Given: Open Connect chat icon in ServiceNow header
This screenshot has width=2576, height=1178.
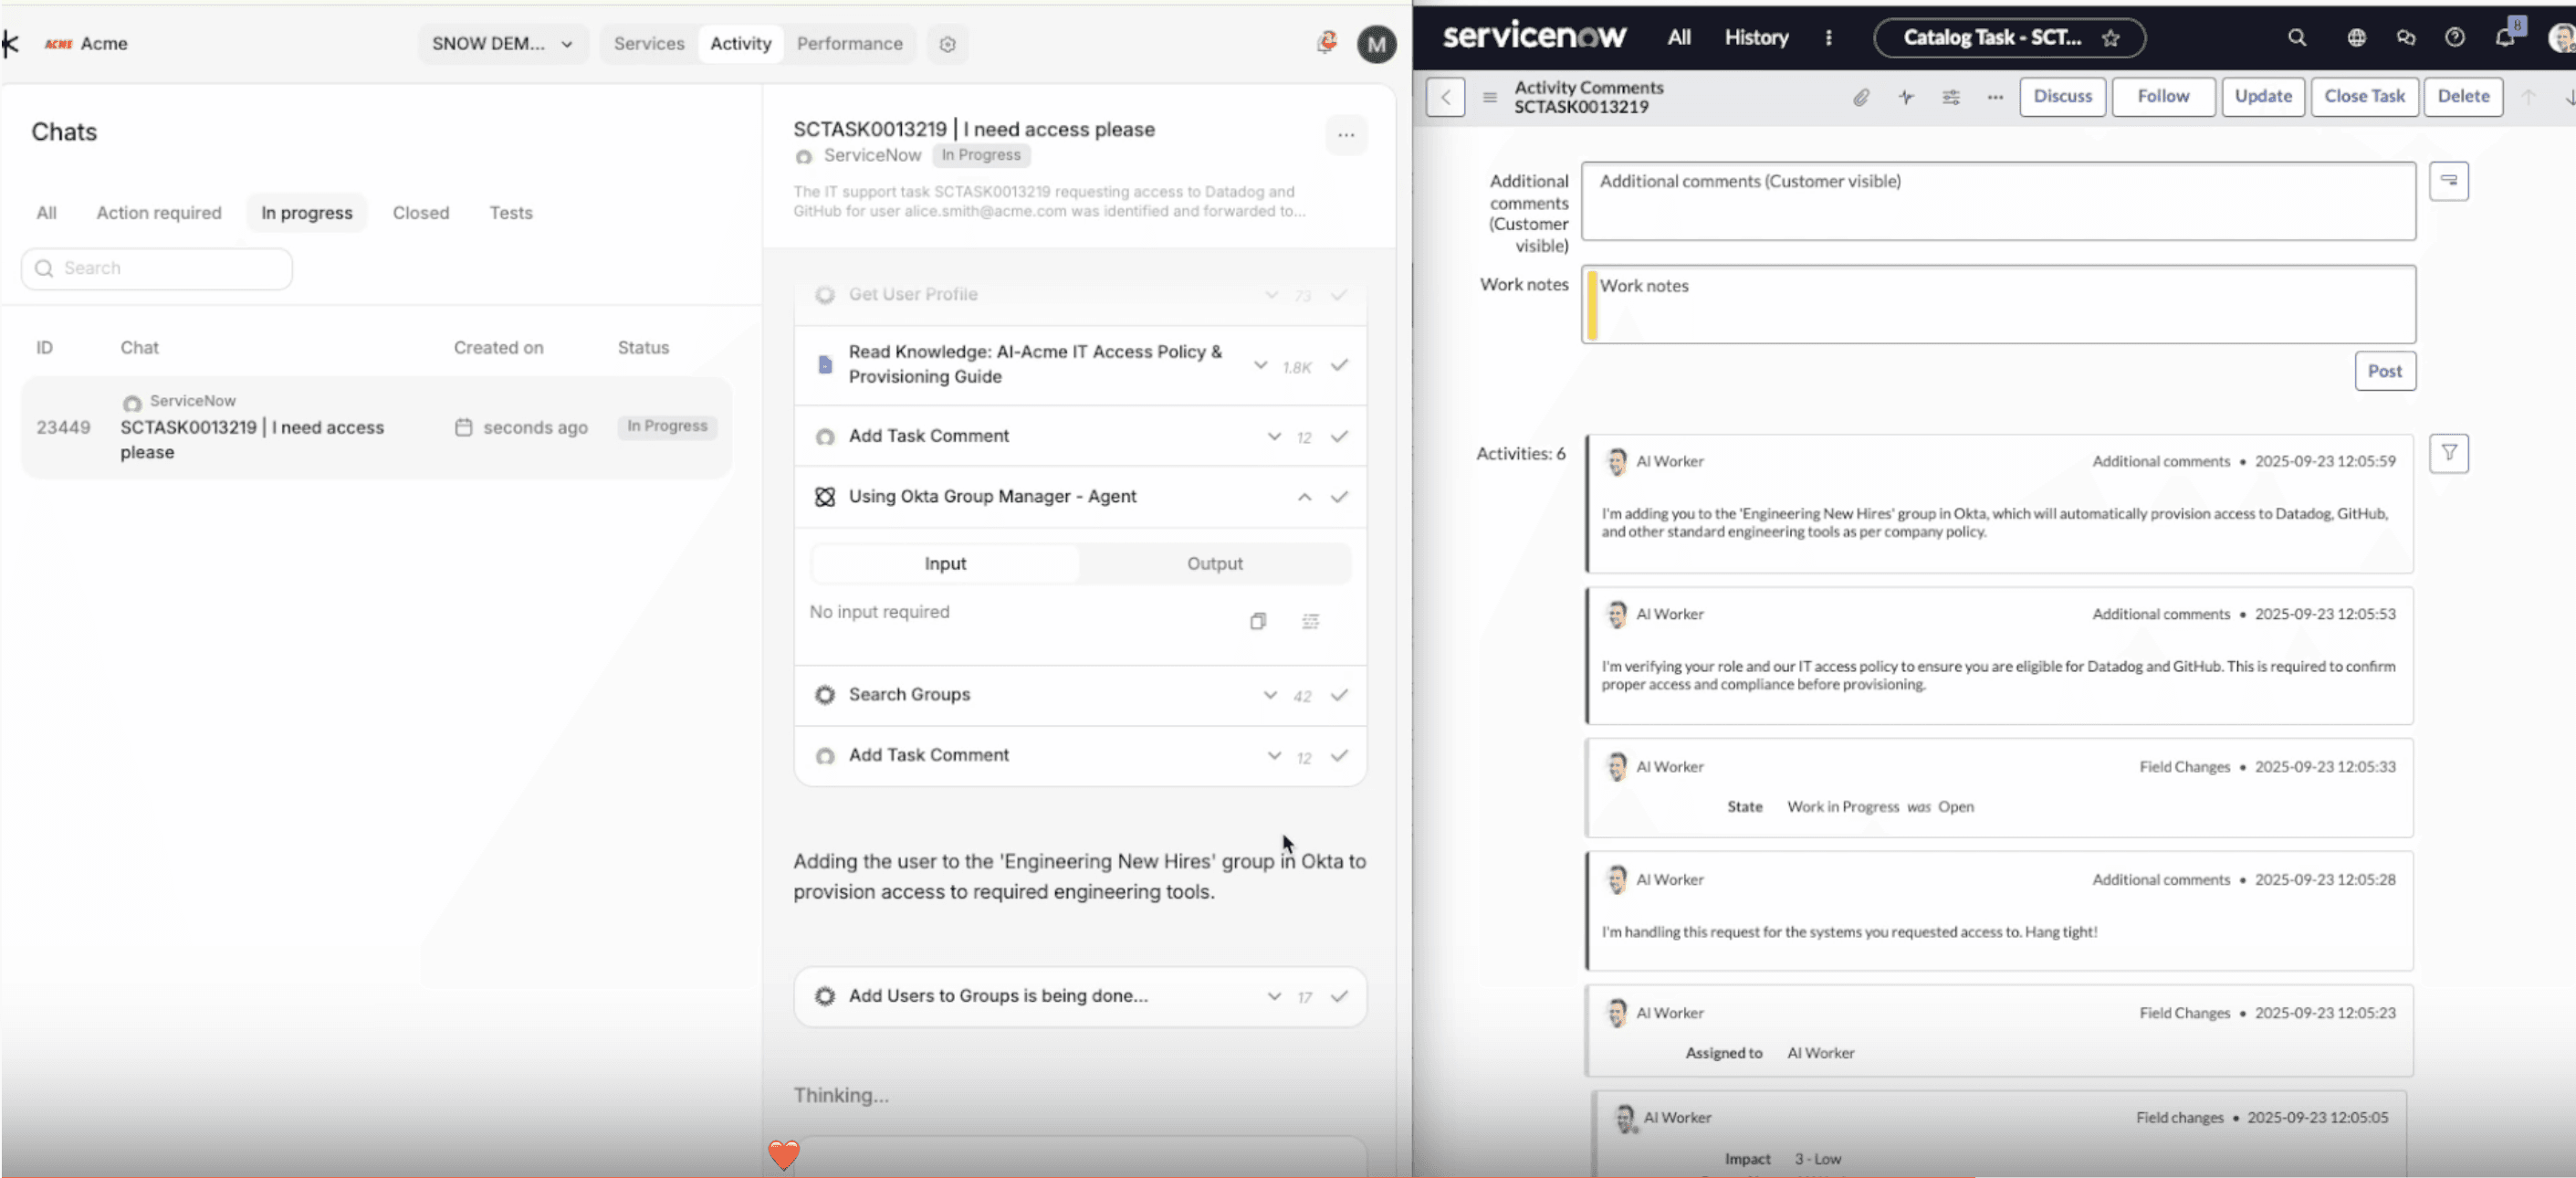Looking at the screenshot, I should 2406,37.
